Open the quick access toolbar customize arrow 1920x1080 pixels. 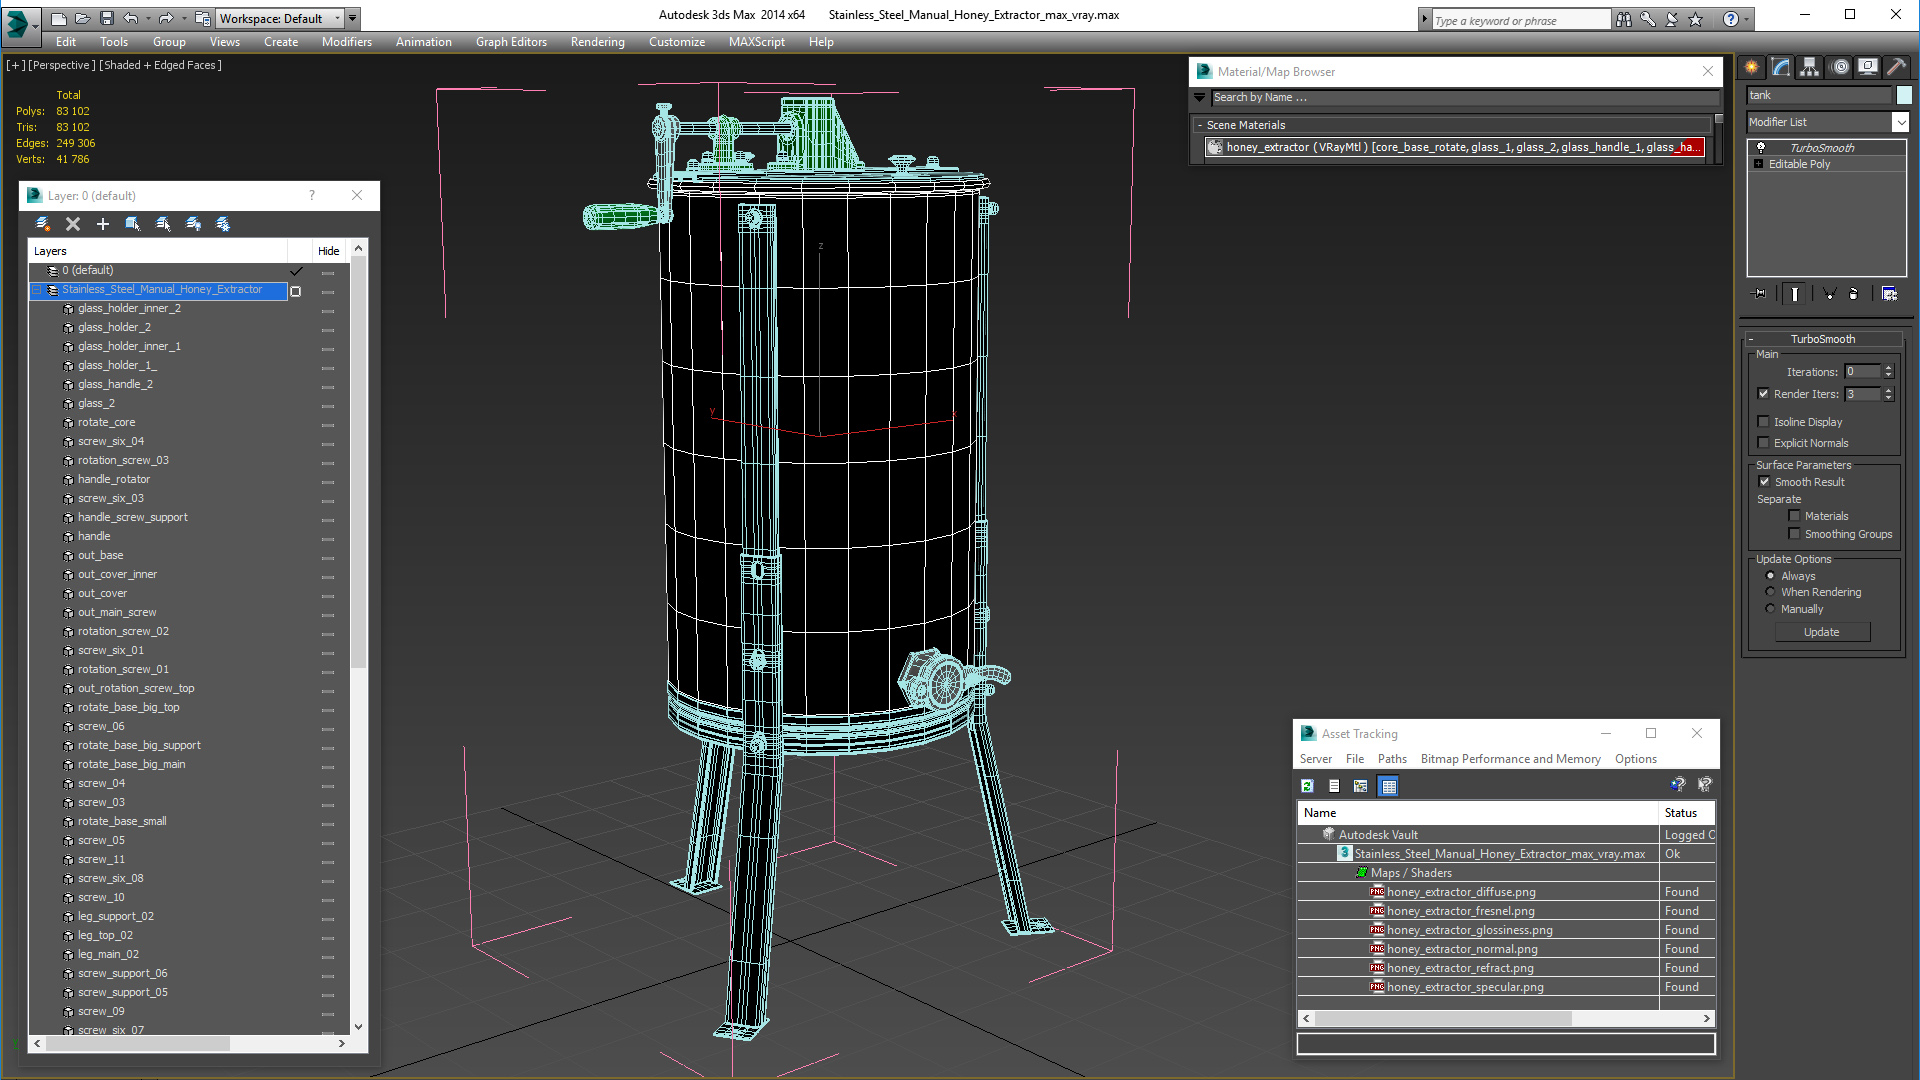(x=353, y=18)
